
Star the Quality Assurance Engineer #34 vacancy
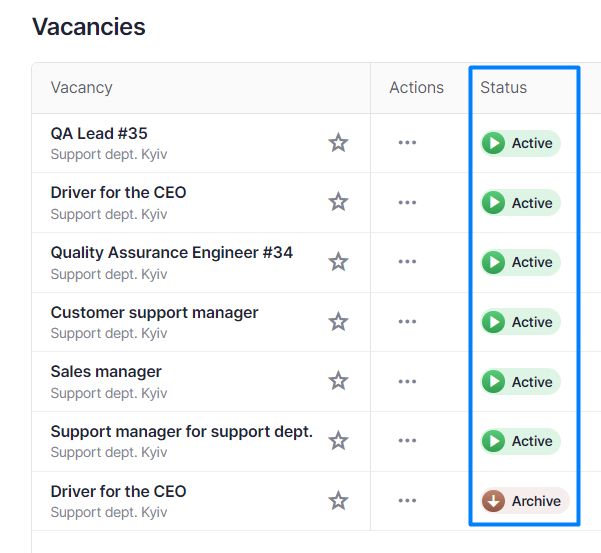click(338, 262)
